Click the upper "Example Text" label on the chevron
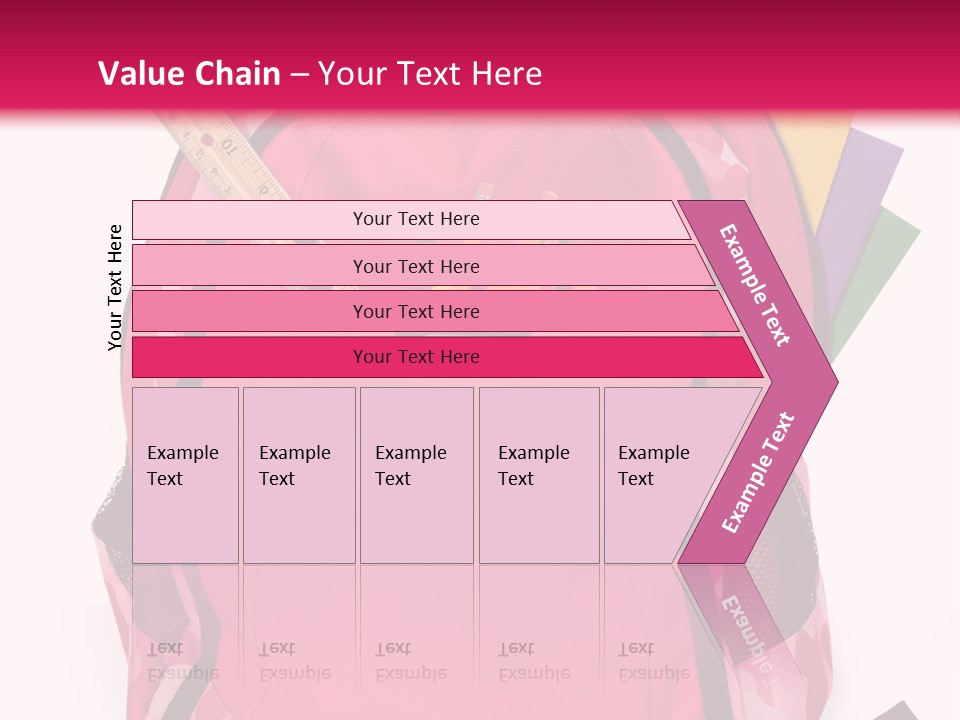This screenshot has width=960, height=720. (756, 285)
